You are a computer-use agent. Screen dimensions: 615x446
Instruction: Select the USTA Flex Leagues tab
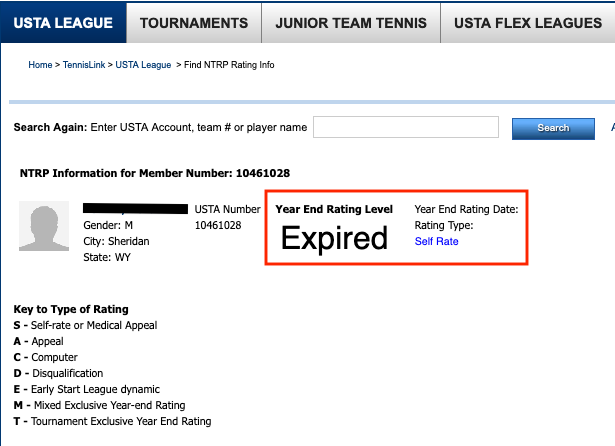[x=527, y=22]
